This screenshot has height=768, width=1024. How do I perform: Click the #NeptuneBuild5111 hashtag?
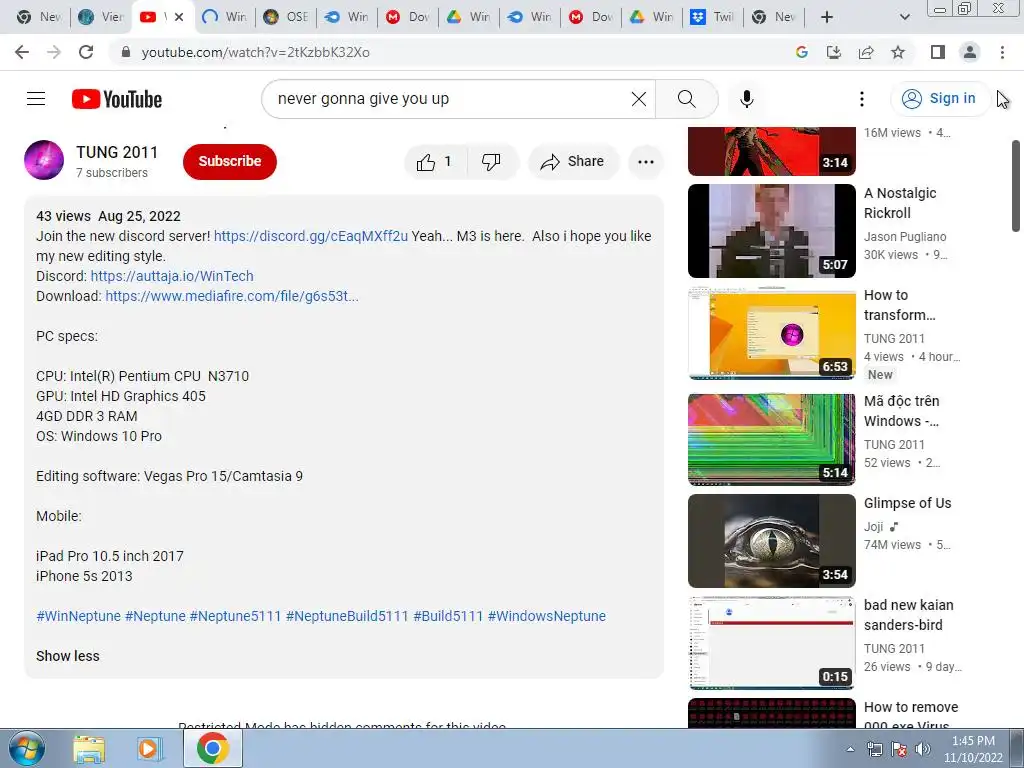(347, 616)
